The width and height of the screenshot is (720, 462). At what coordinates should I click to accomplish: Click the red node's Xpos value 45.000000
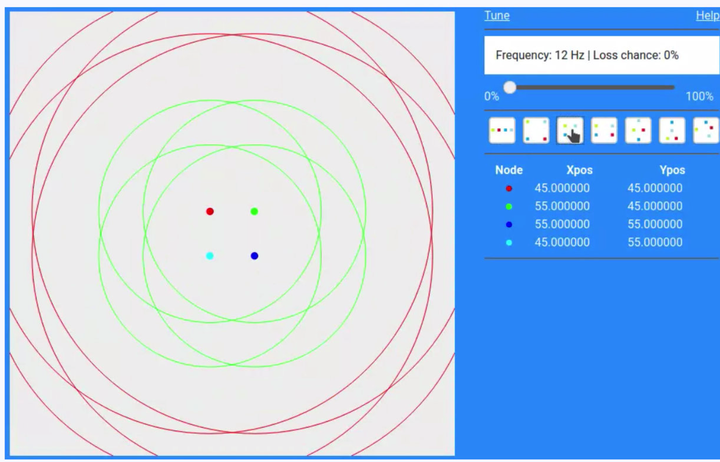(x=562, y=188)
